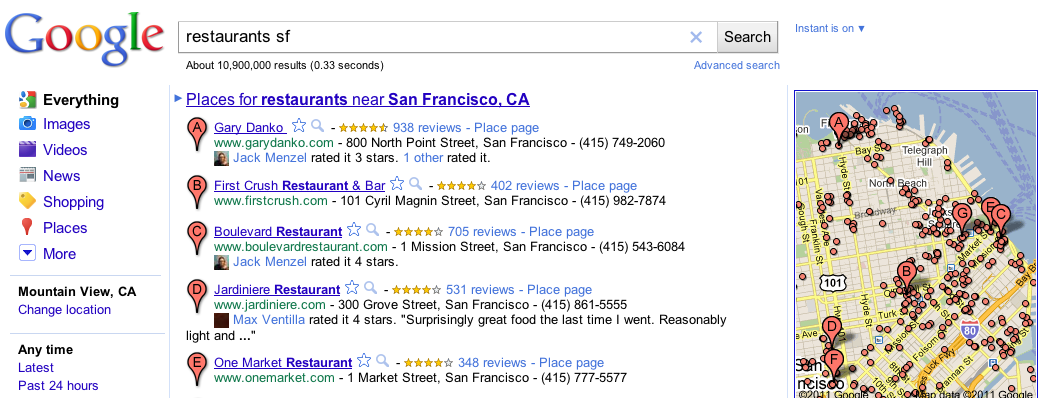Filter results by Latest
The image size is (1038, 398).
click(x=36, y=368)
